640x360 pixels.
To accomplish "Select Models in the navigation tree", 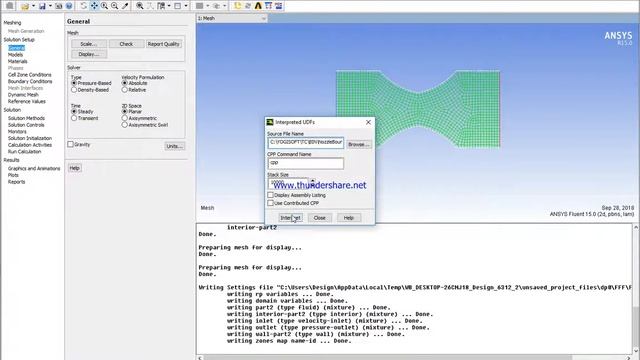I will [x=16, y=54].
